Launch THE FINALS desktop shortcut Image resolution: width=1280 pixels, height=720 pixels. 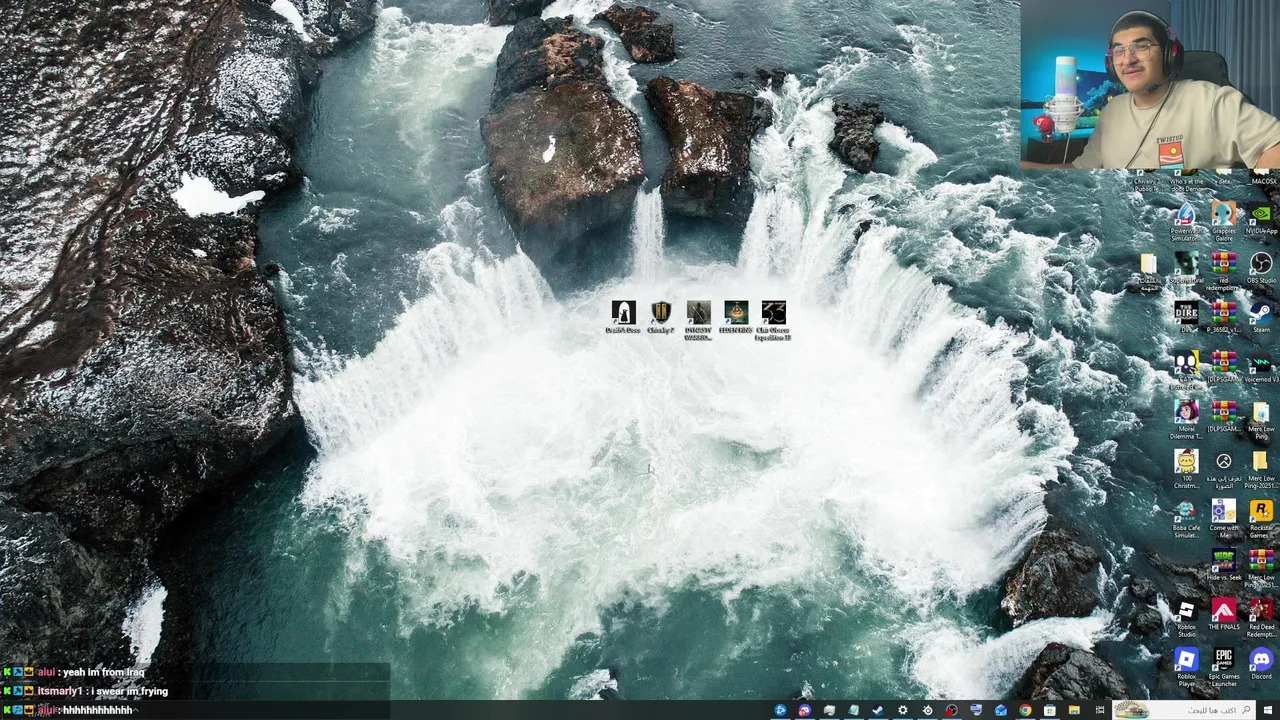[x=1224, y=615]
